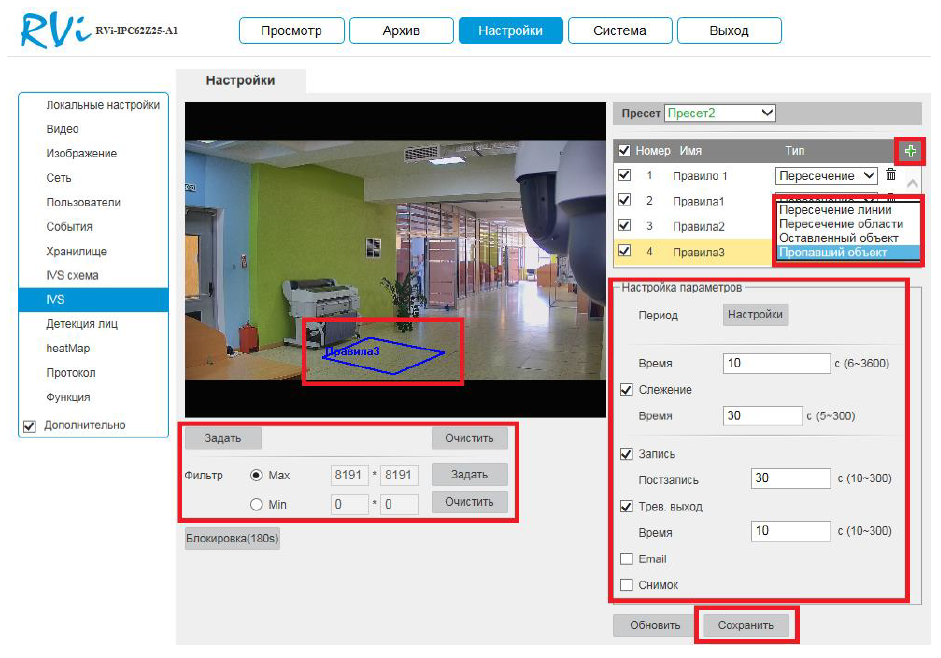Open 'heatMap' in the sidebar menu
The width and height of the screenshot is (941, 658).
tap(69, 348)
